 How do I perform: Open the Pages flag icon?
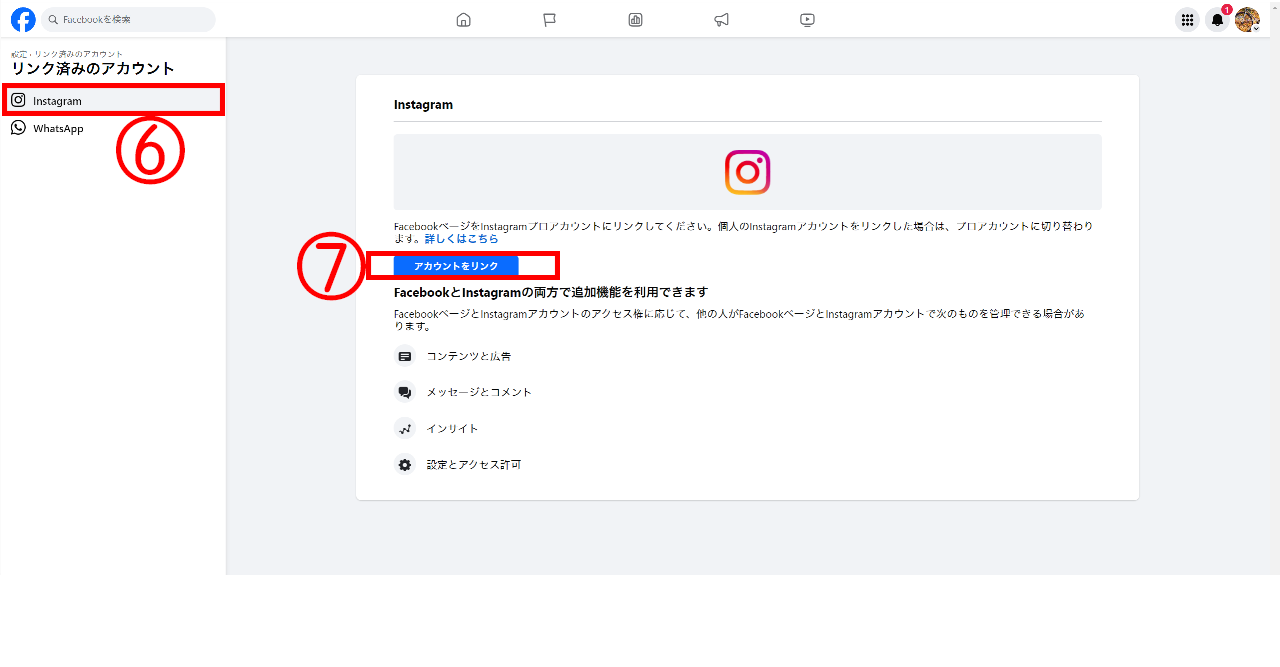click(549, 19)
